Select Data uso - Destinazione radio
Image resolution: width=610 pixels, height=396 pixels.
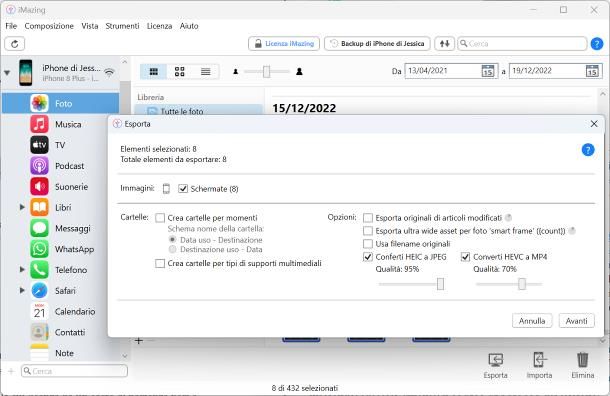pos(172,239)
